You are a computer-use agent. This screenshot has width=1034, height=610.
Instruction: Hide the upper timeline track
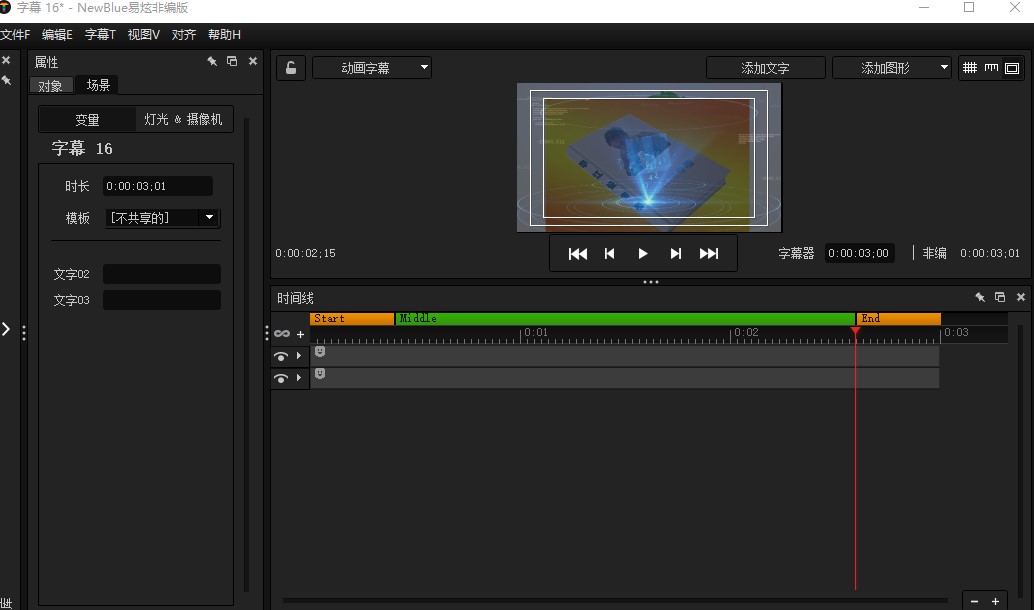[x=281, y=356]
